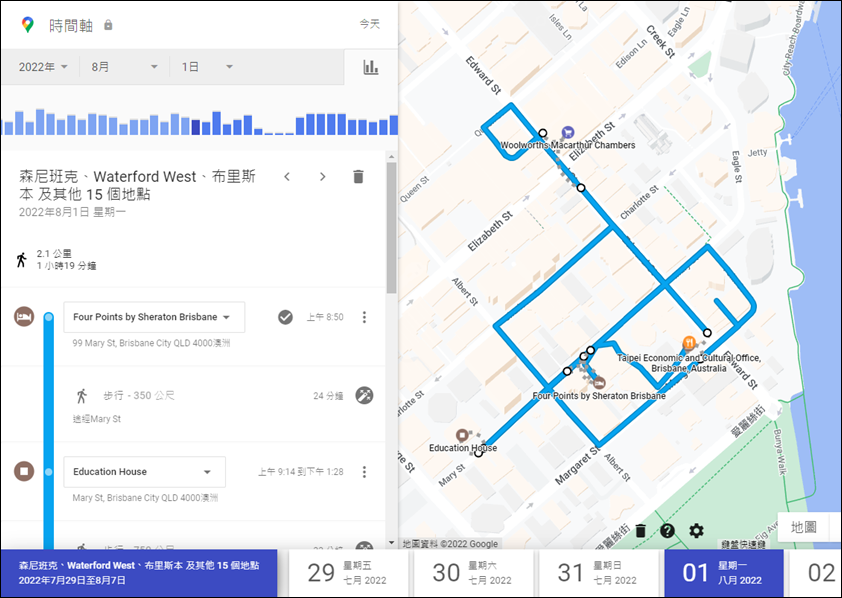Click the hotel bed icon for Four Points
The height and width of the screenshot is (598, 842).
click(x=24, y=317)
